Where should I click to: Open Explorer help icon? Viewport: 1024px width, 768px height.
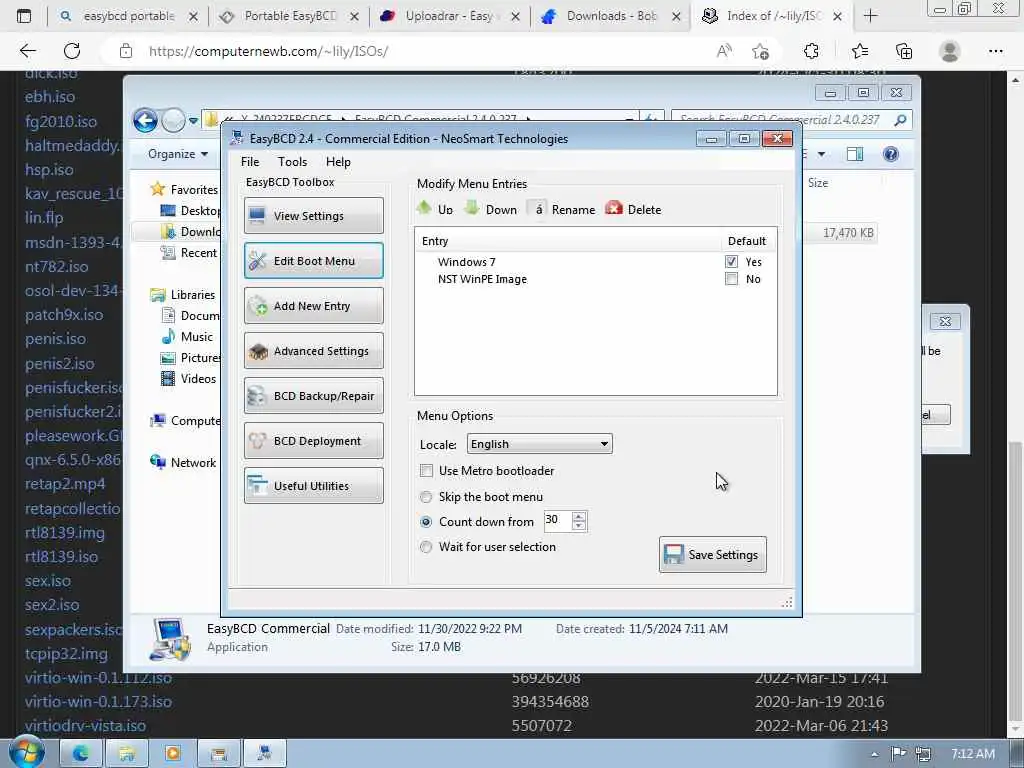tap(890, 154)
